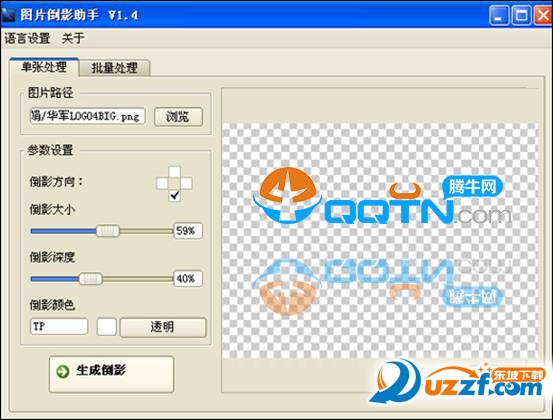Open the reflection color swatch picker
Viewport: 553px width, 420px height.
[x=107, y=327]
